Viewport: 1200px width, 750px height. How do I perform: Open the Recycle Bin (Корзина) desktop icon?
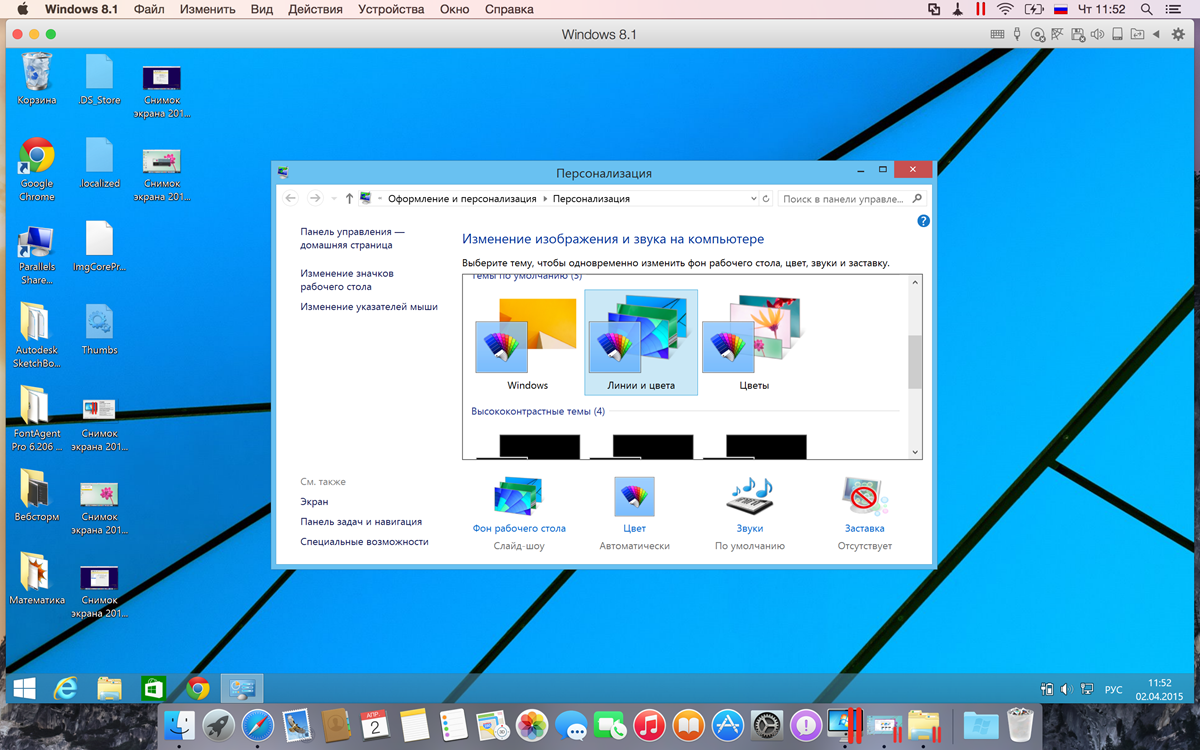37,73
